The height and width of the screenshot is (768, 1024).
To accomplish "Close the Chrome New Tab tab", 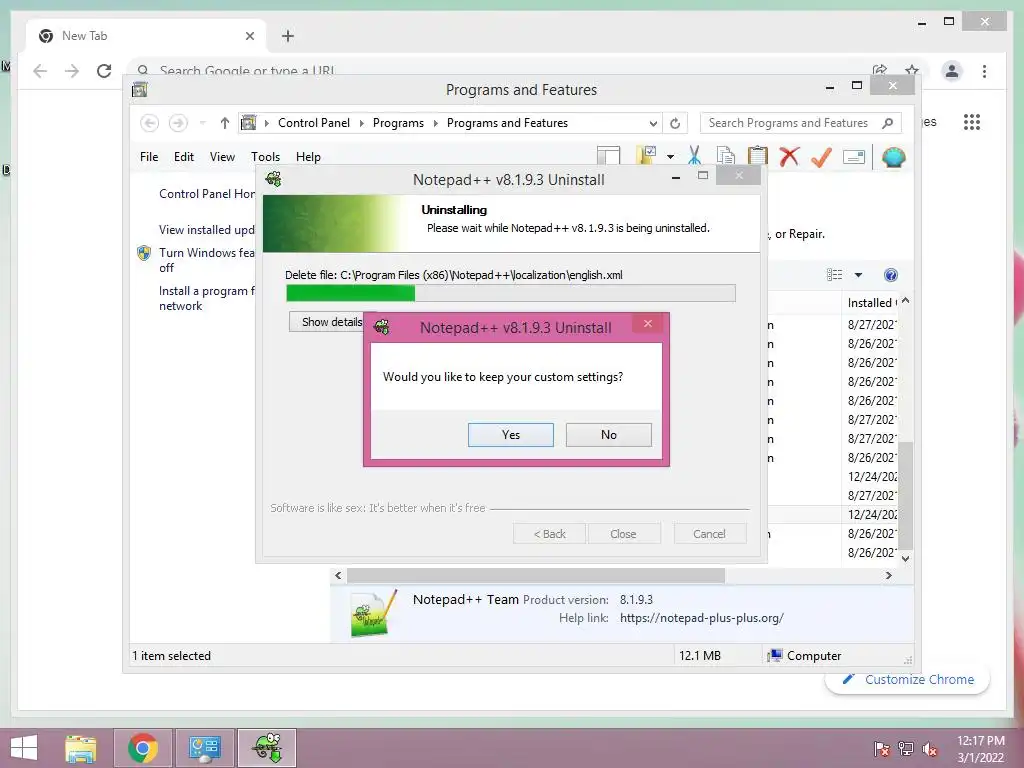I will (x=249, y=36).
